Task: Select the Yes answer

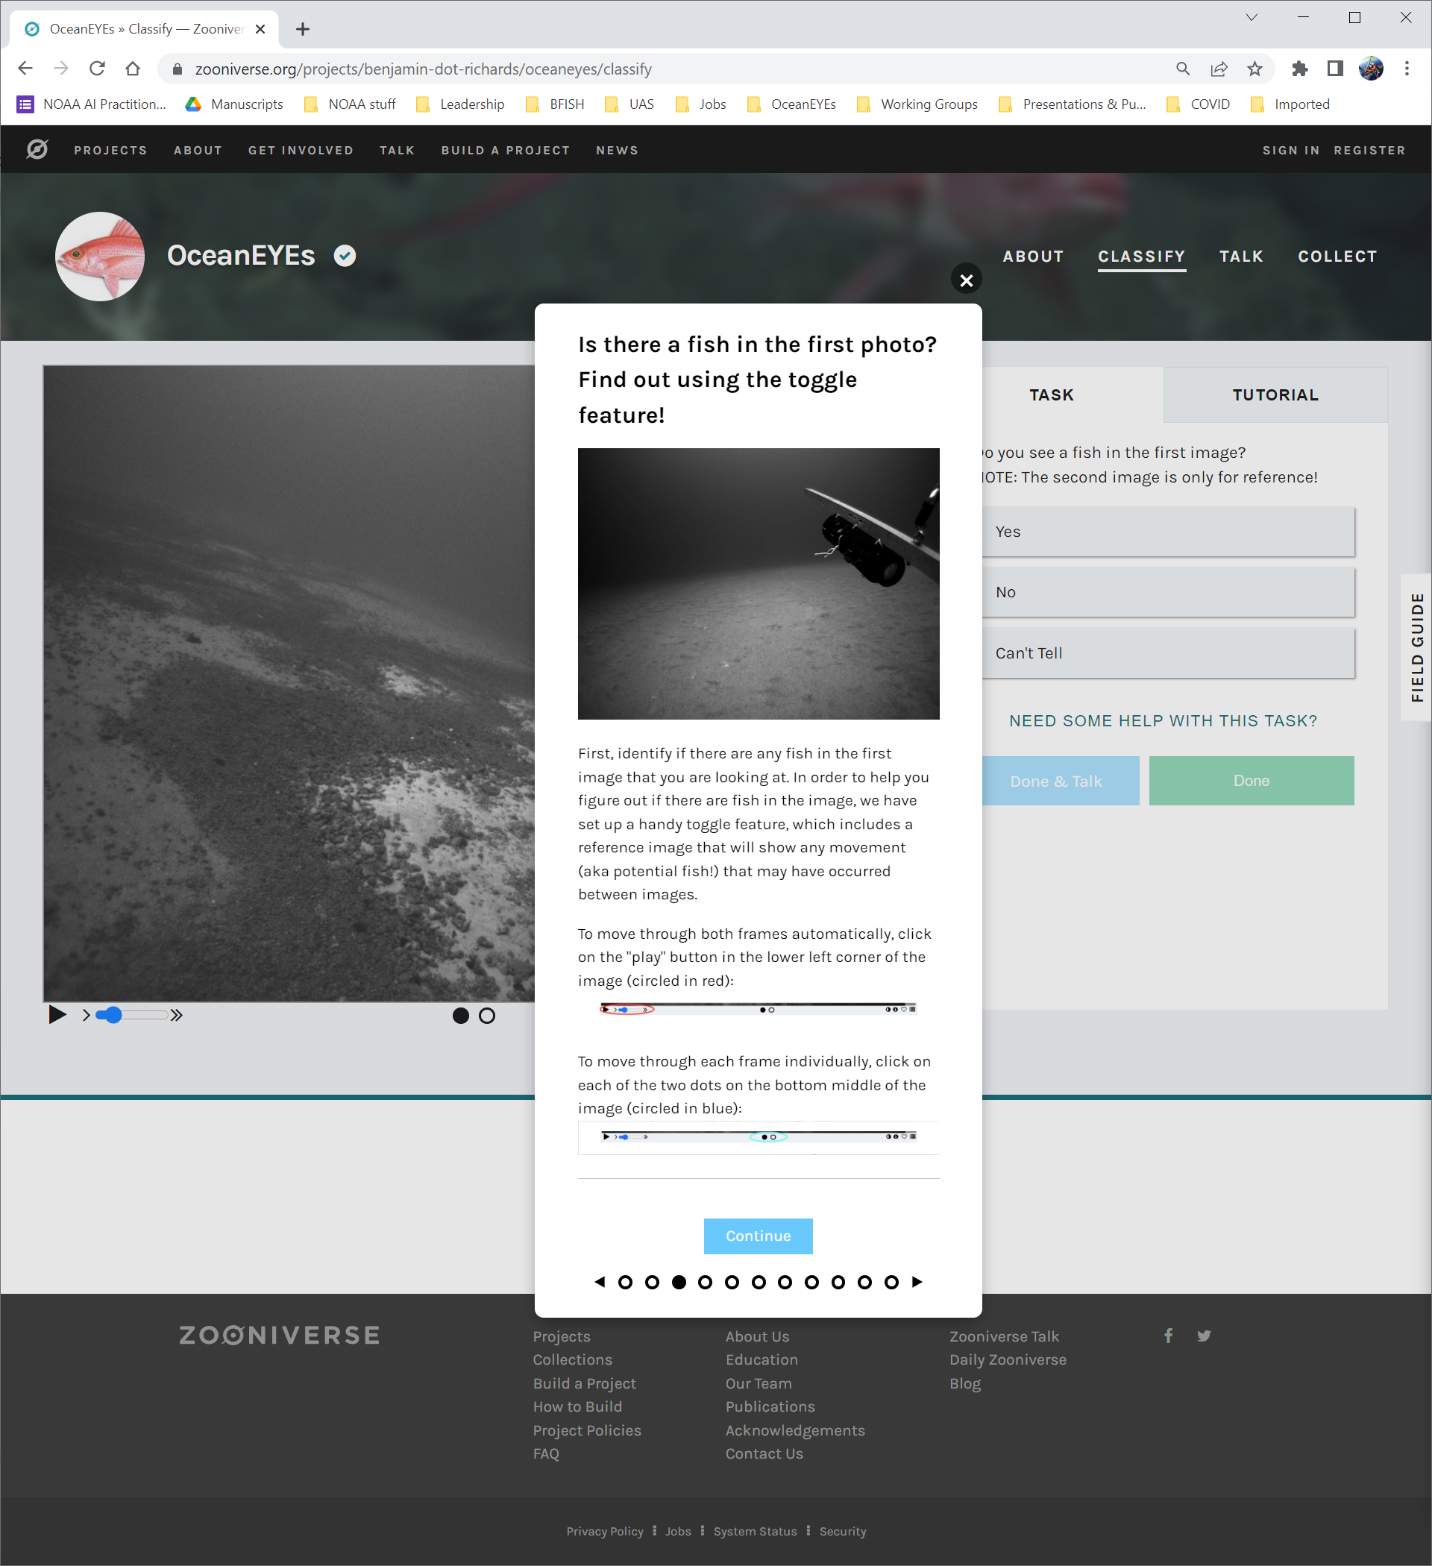Action: point(1168,532)
